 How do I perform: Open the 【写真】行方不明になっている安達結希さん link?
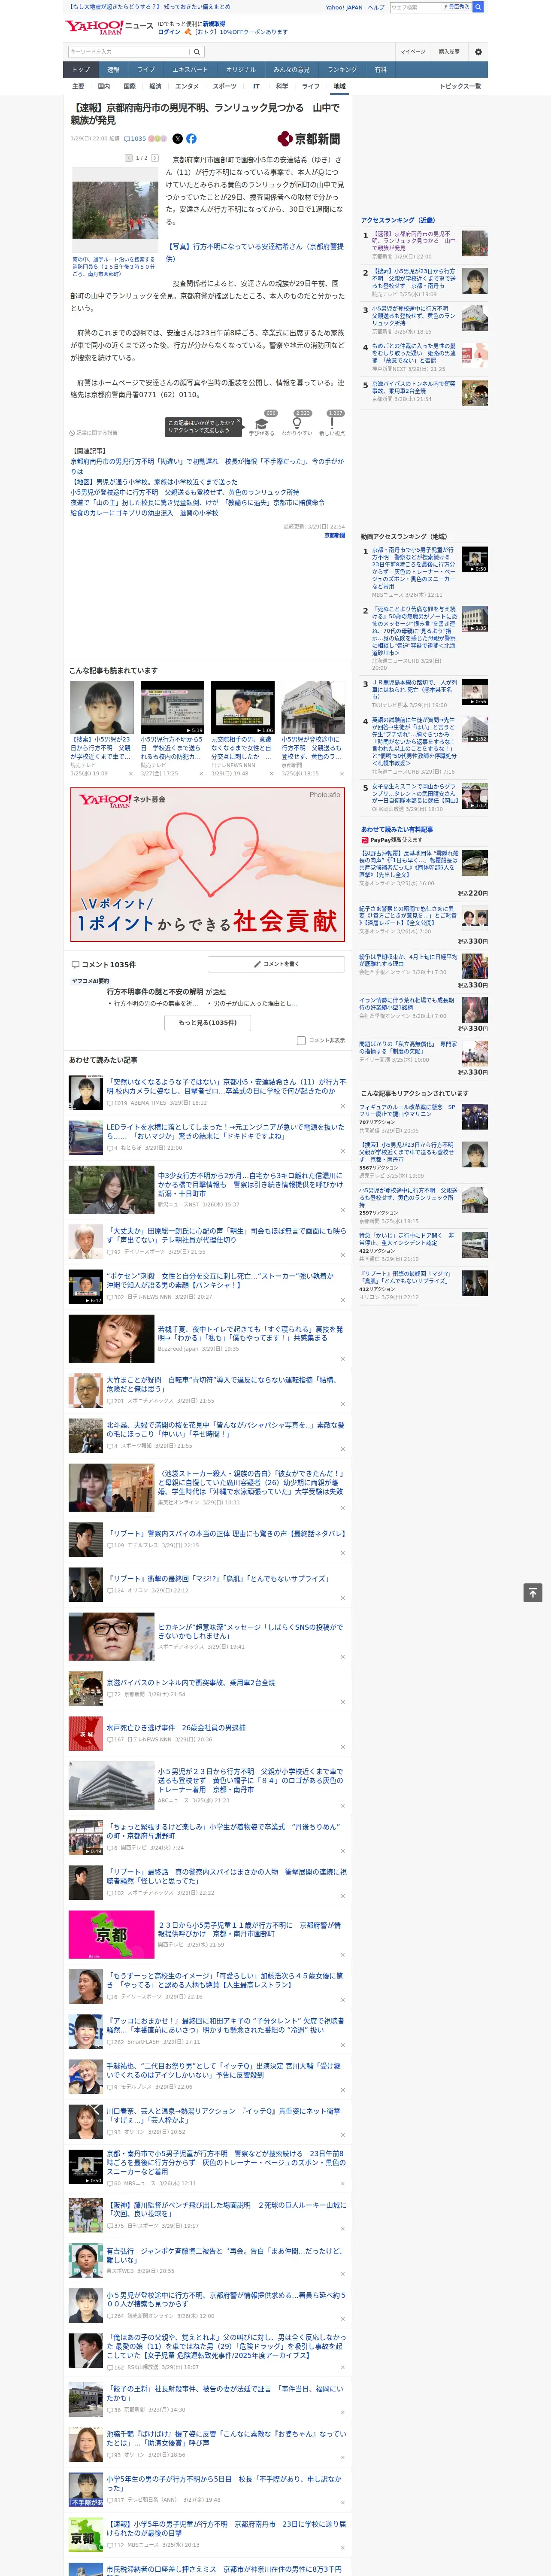pyautogui.click(x=254, y=252)
